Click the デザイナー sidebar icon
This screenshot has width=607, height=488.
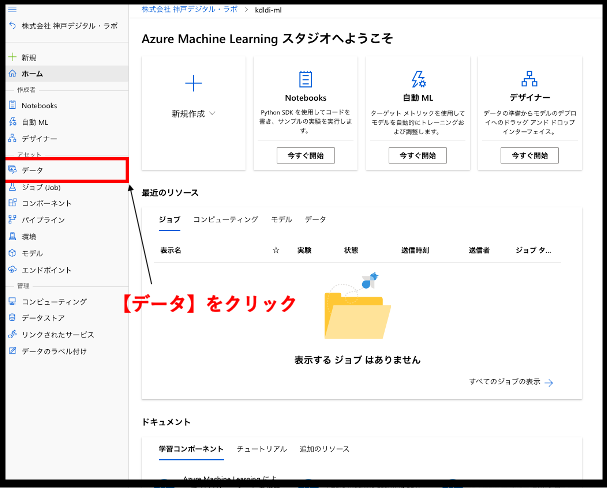click(x=12, y=138)
